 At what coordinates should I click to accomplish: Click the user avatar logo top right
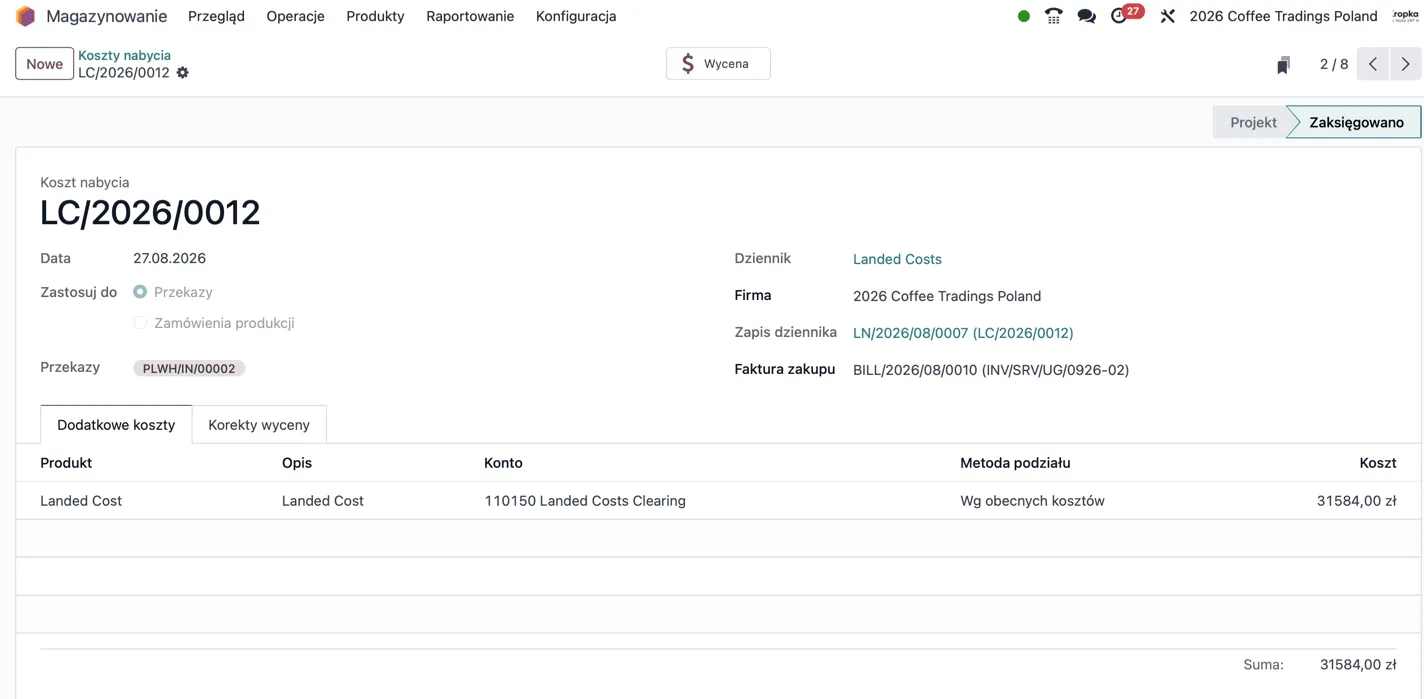pos(1406,16)
